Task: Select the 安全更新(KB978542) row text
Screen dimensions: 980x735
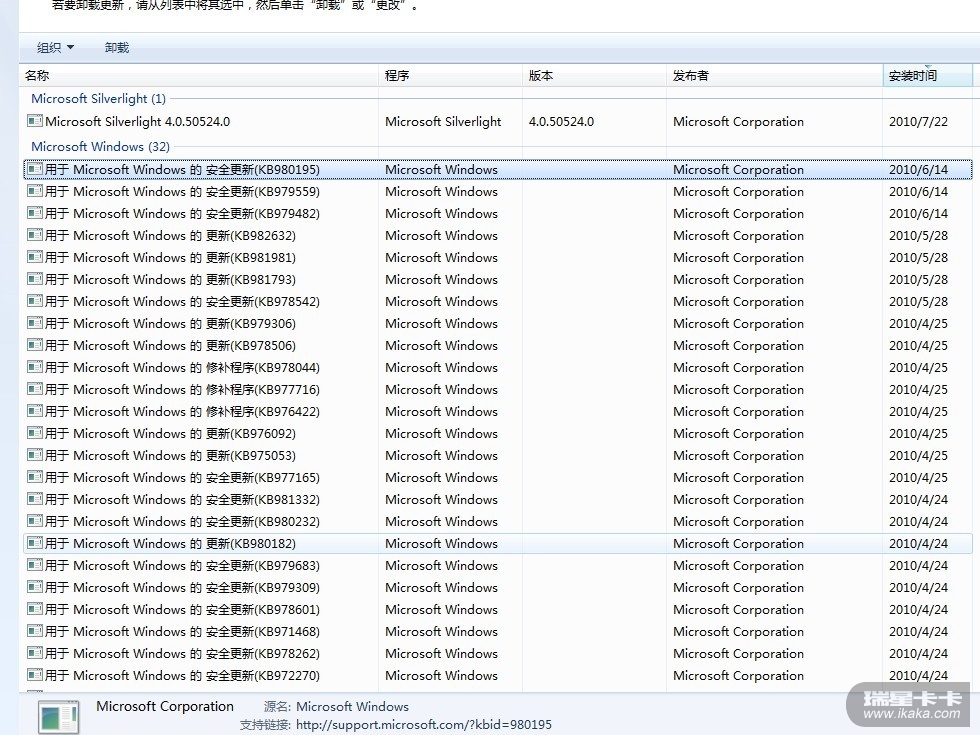Action: click(182, 301)
